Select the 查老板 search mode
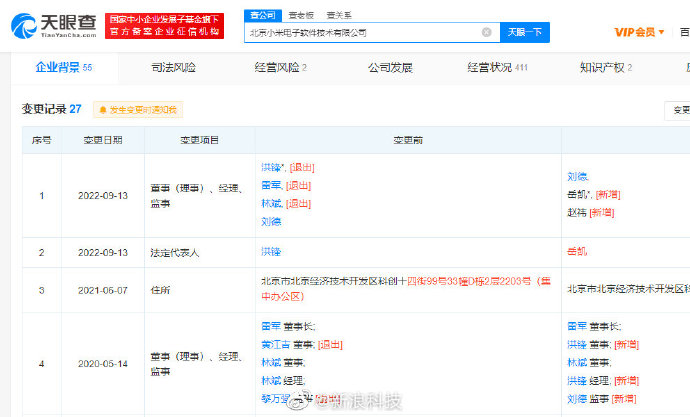Image resolution: width=690 pixels, height=417 pixels. click(x=300, y=16)
